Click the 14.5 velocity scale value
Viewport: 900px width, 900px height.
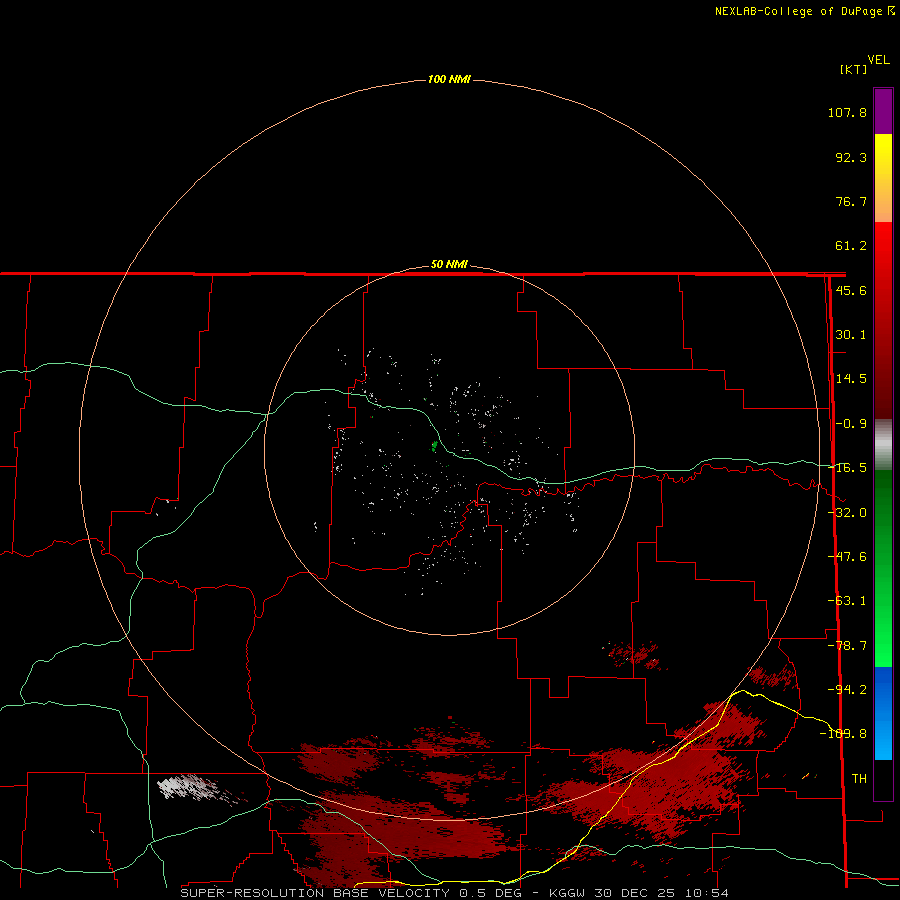(851, 379)
